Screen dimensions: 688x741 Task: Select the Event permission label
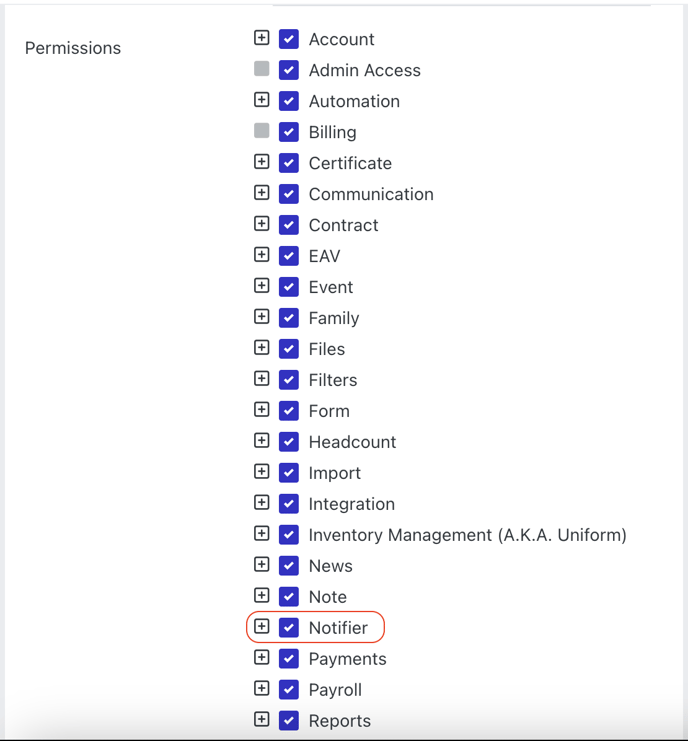(331, 287)
